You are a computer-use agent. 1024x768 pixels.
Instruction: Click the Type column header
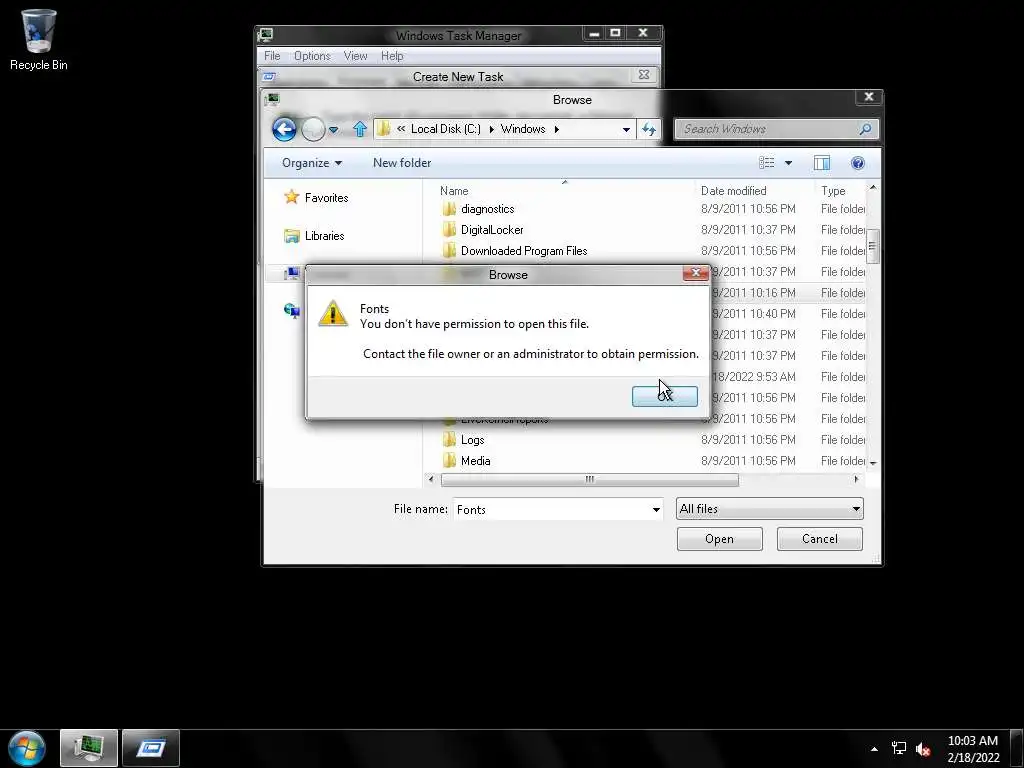pyautogui.click(x=833, y=191)
